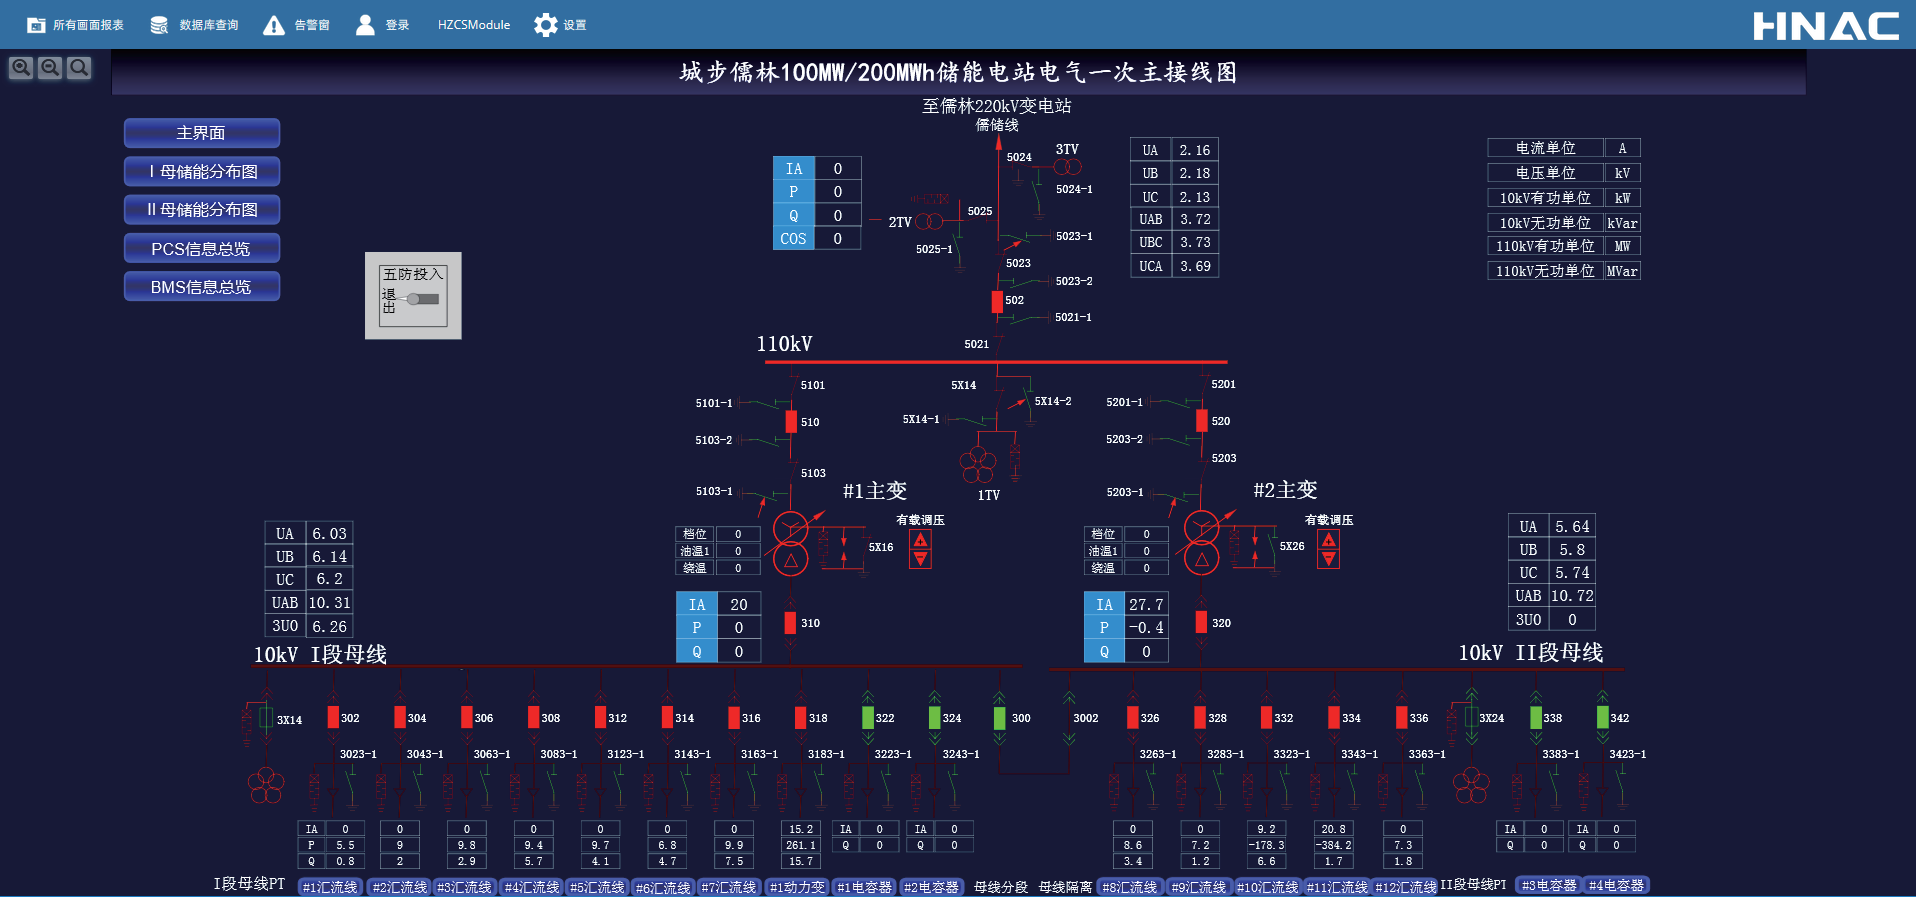Select HZCSModule menu item
The height and width of the screenshot is (897, 1916).
(x=473, y=25)
